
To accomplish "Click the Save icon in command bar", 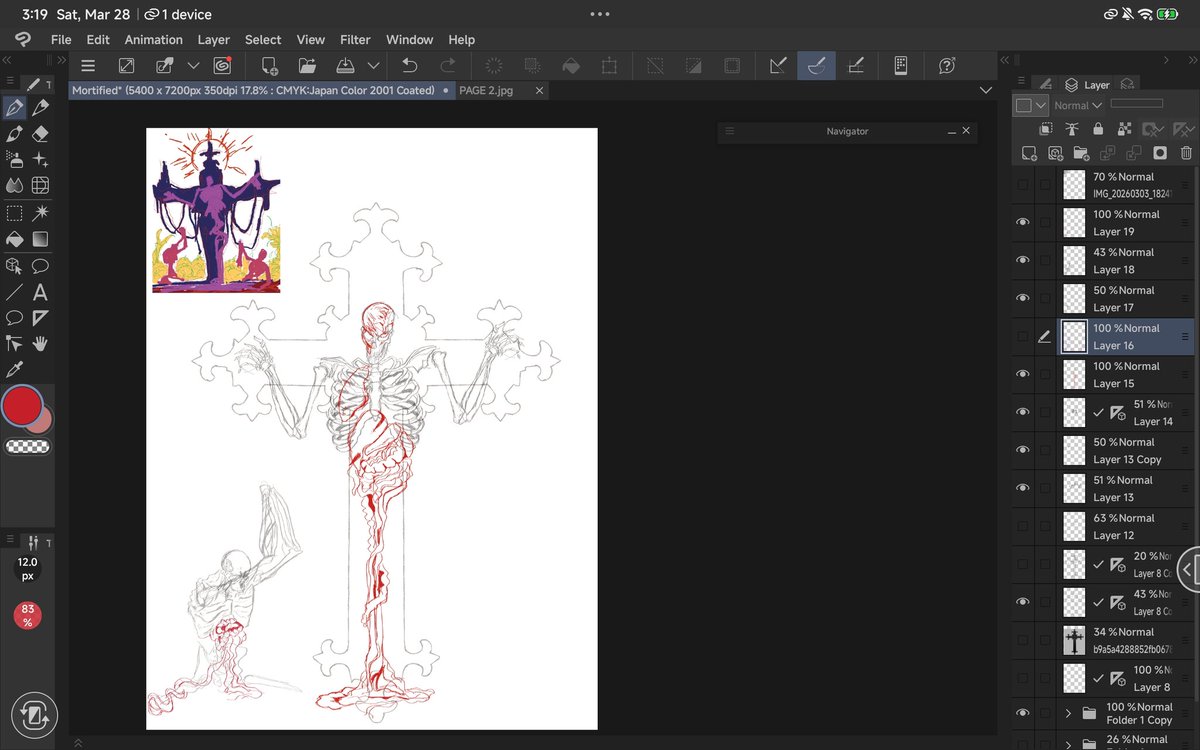I will coord(345,66).
